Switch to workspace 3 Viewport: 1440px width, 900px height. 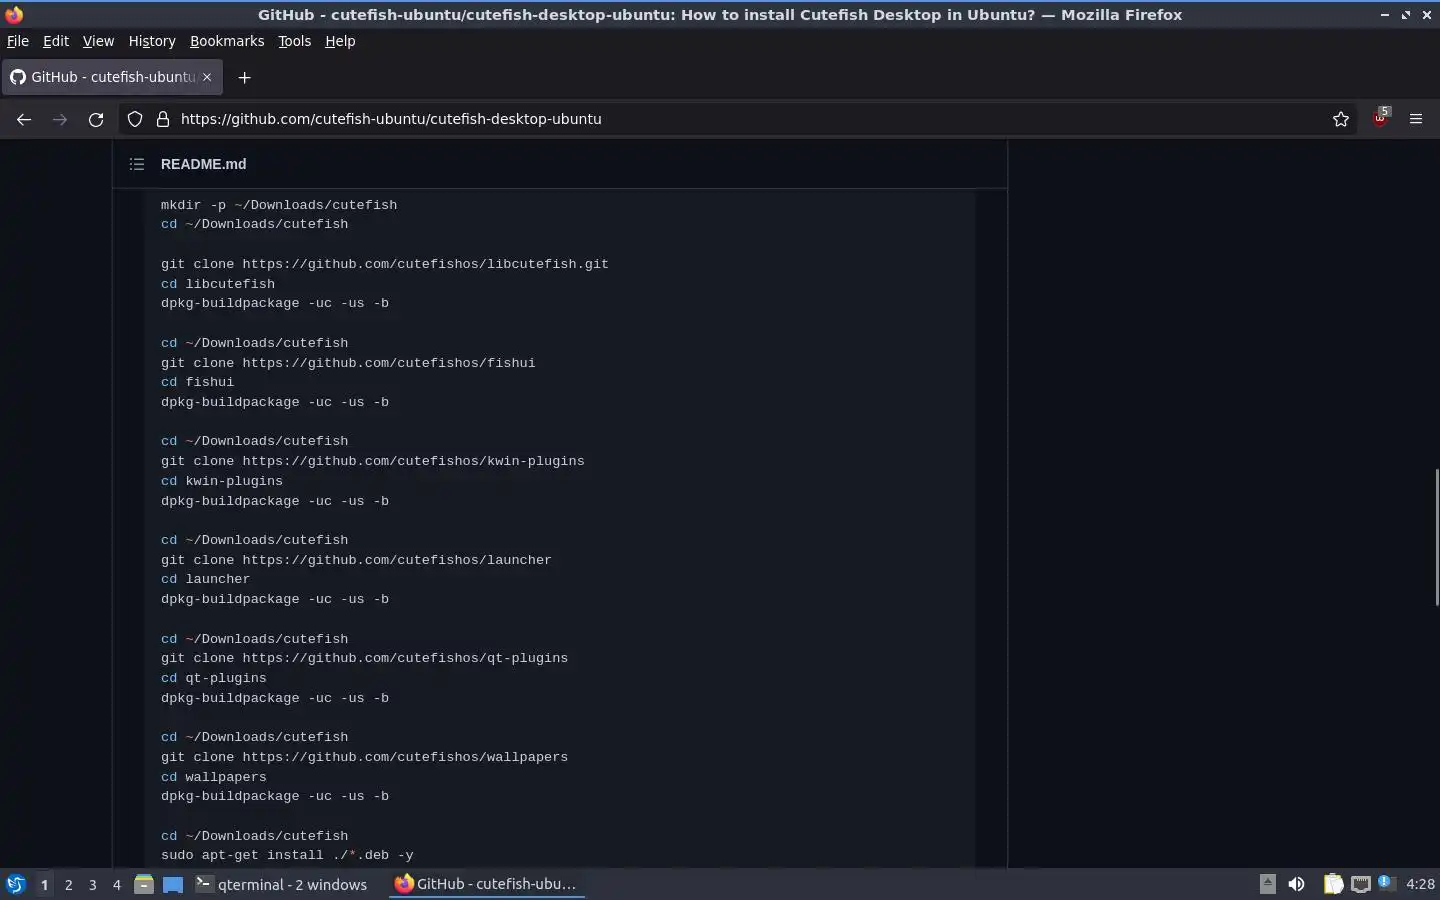click(x=92, y=884)
